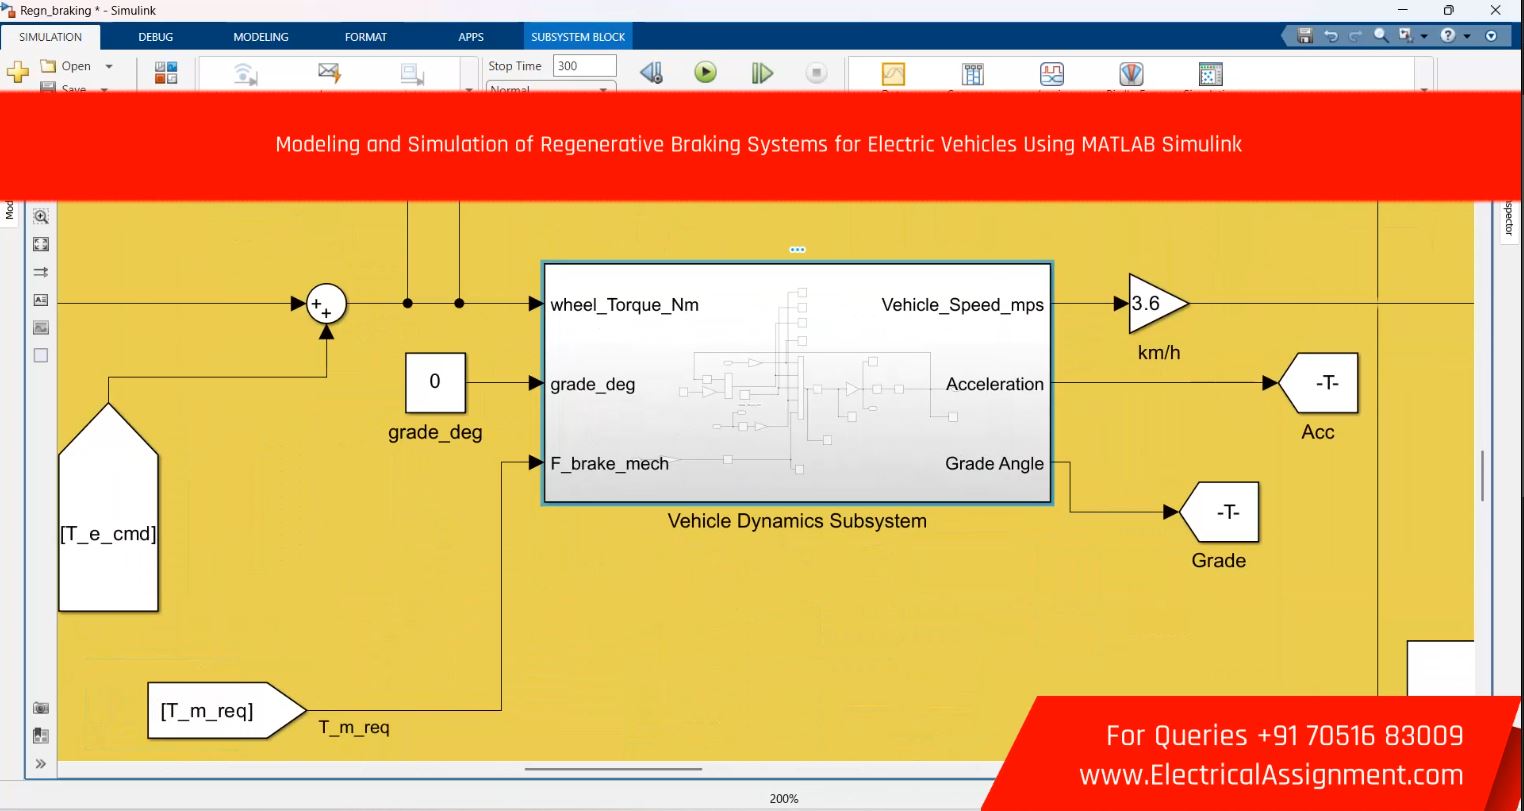1524x811 pixels.
Task: Expand the Review Results gallery arrow
Action: pyautogui.click(x=1424, y=89)
